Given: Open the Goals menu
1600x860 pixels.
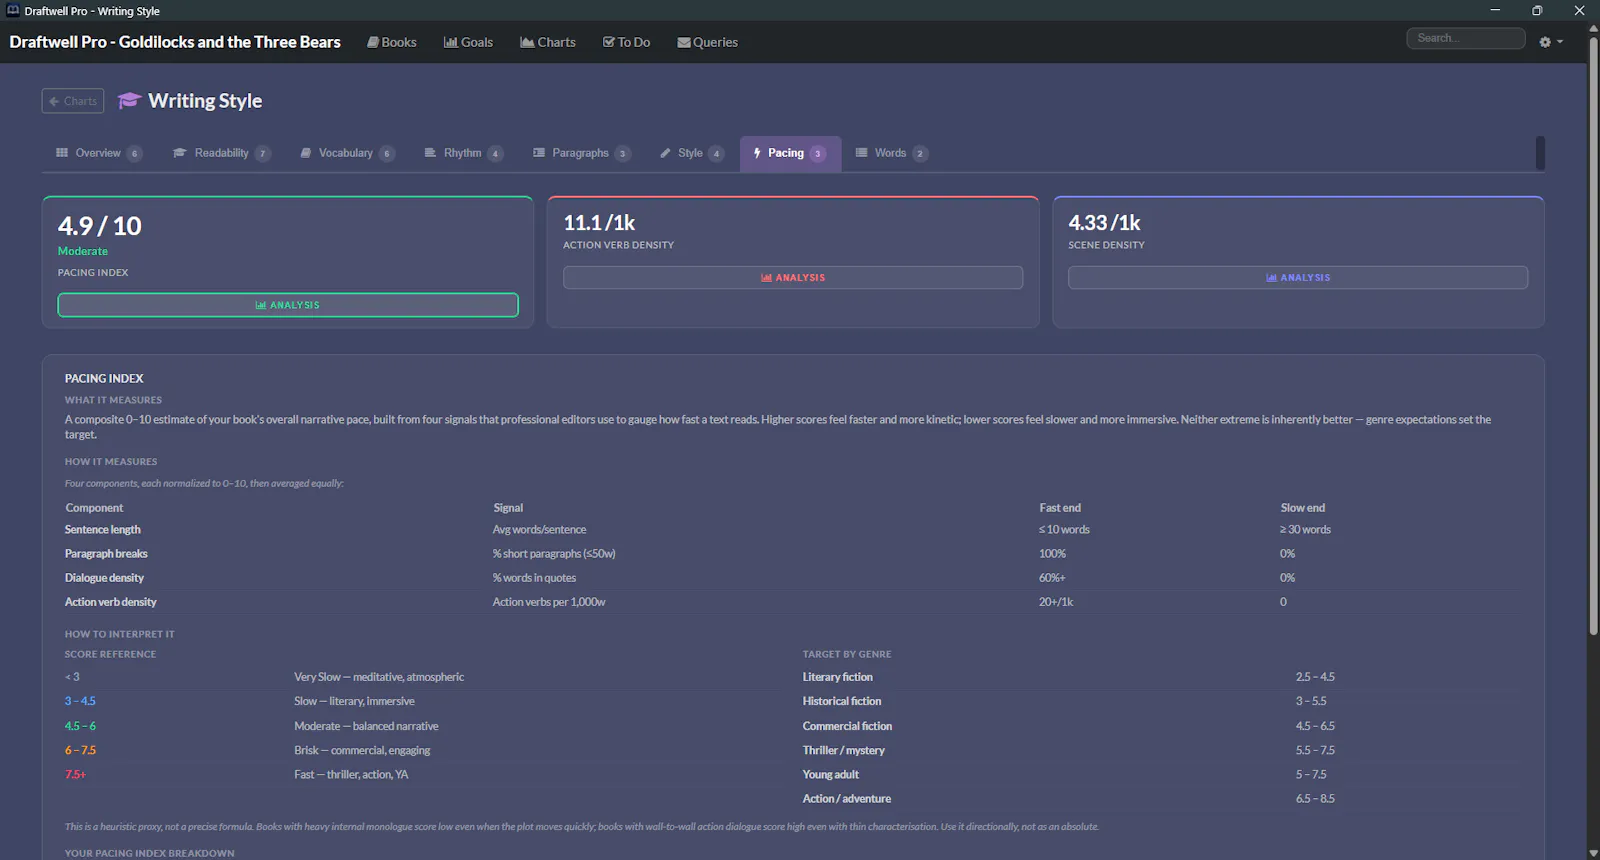Looking at the screenshot, I should [x=468, y=42].
